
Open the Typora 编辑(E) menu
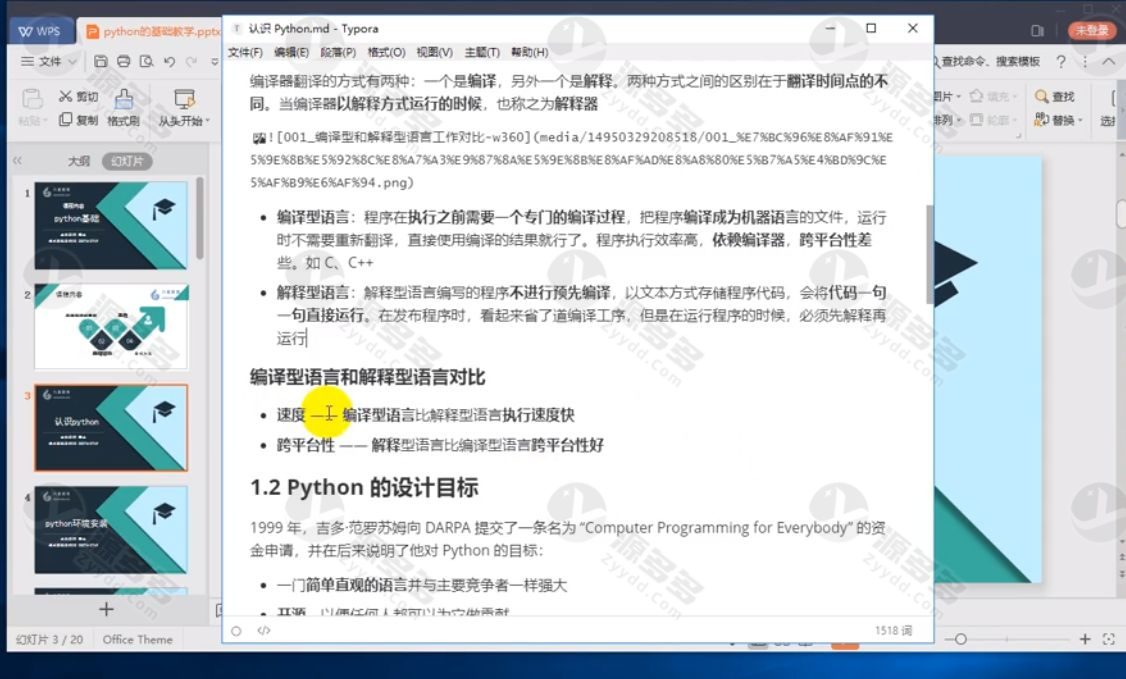pos(291,52)
